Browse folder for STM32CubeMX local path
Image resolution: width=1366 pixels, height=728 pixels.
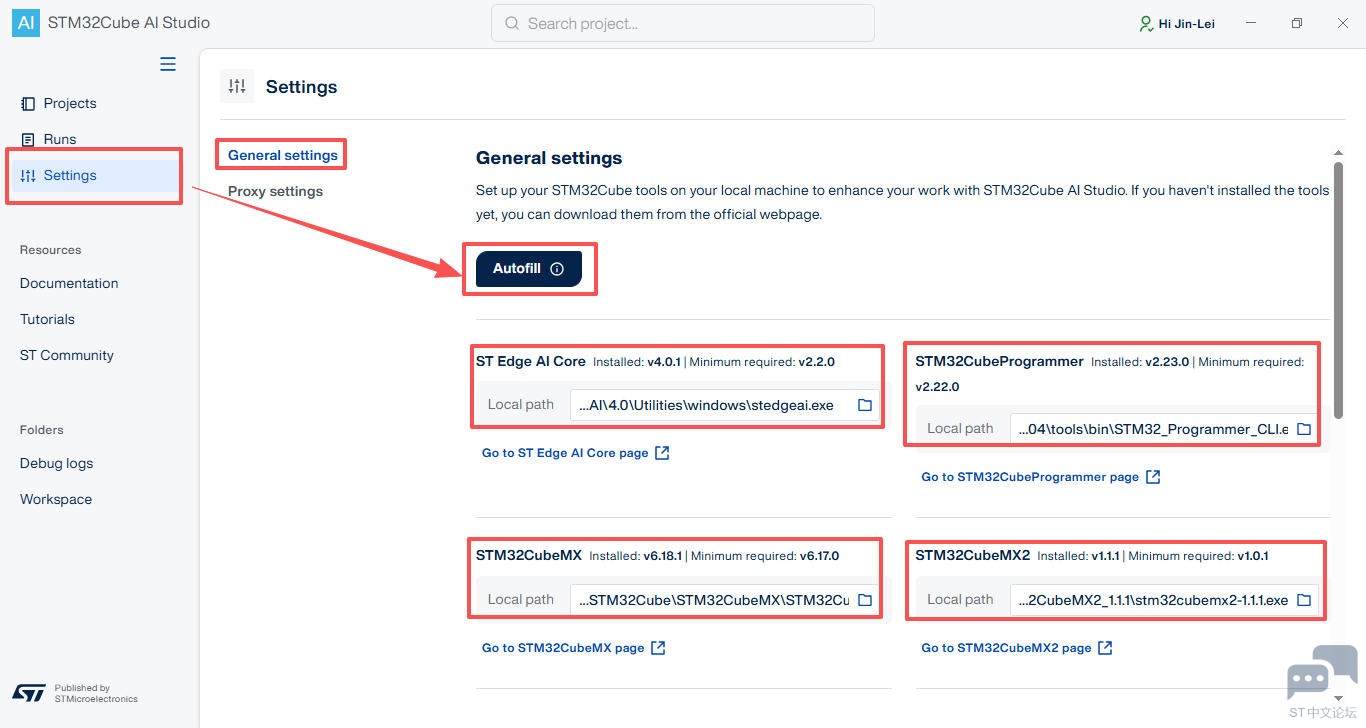click(865, 600)
